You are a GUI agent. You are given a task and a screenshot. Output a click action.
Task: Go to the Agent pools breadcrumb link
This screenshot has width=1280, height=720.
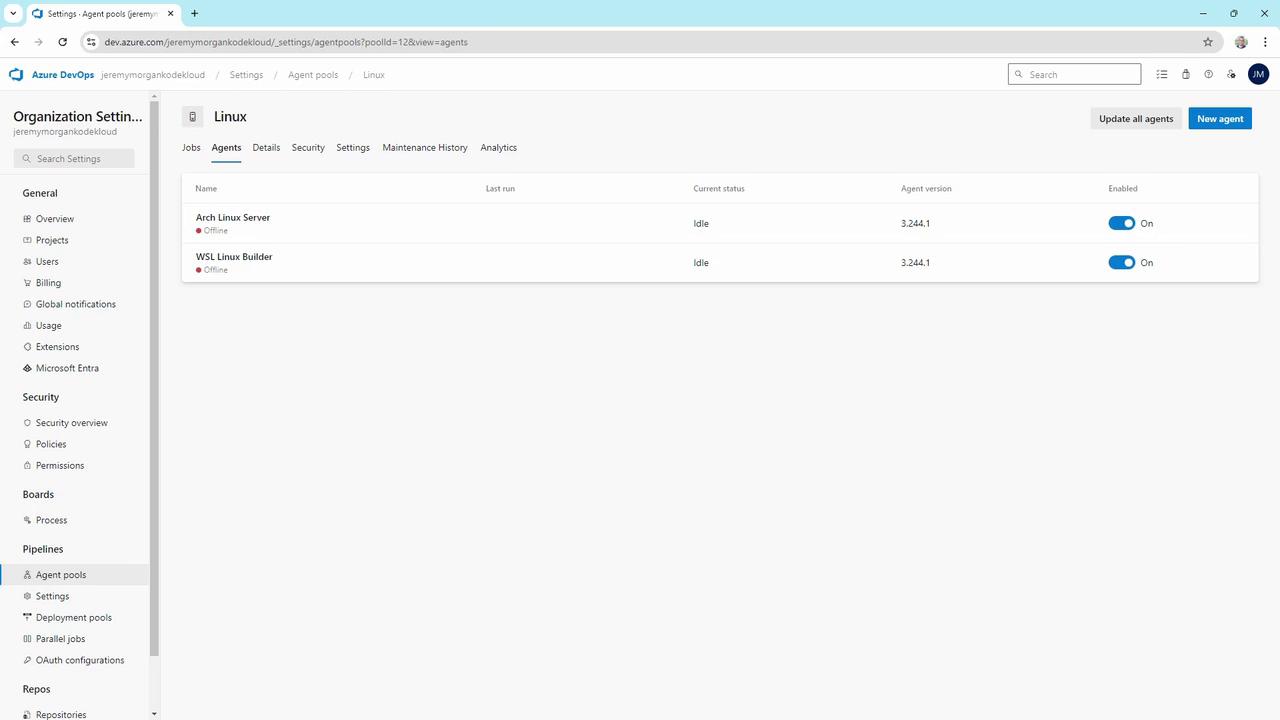coord(313,75)
